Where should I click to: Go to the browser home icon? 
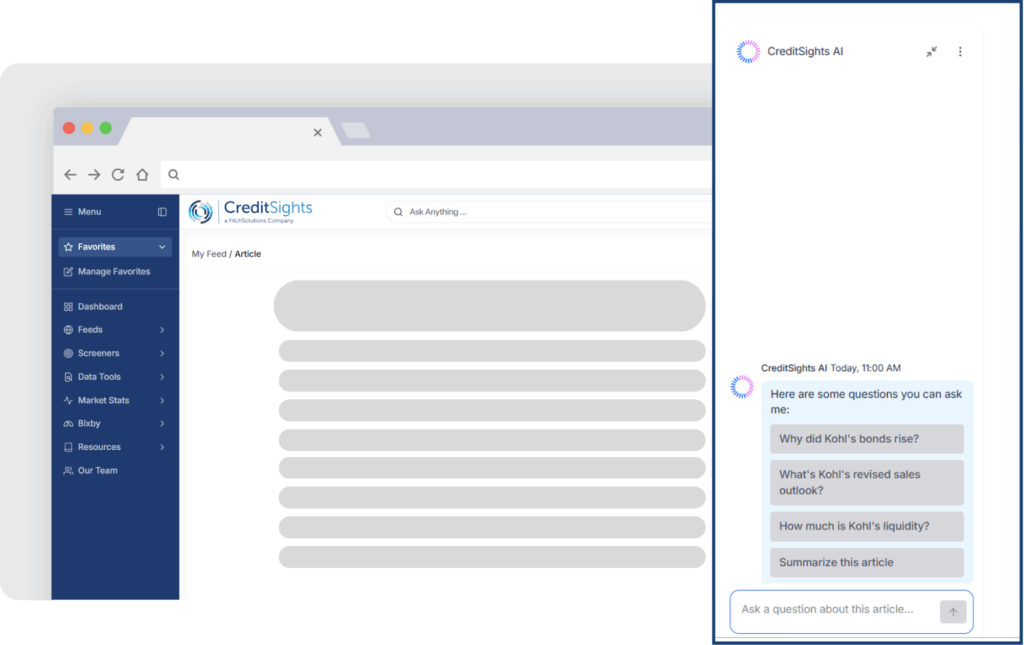142,174
